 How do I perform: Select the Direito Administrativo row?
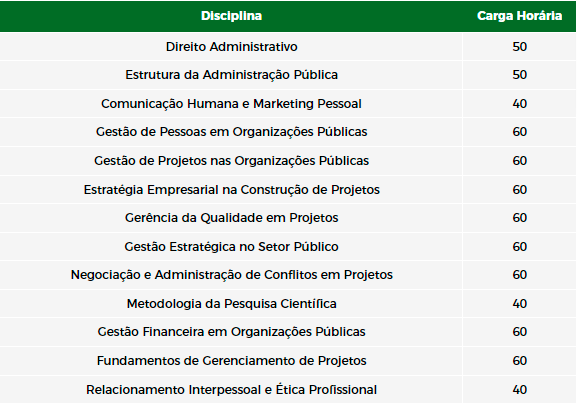point(288,47)
